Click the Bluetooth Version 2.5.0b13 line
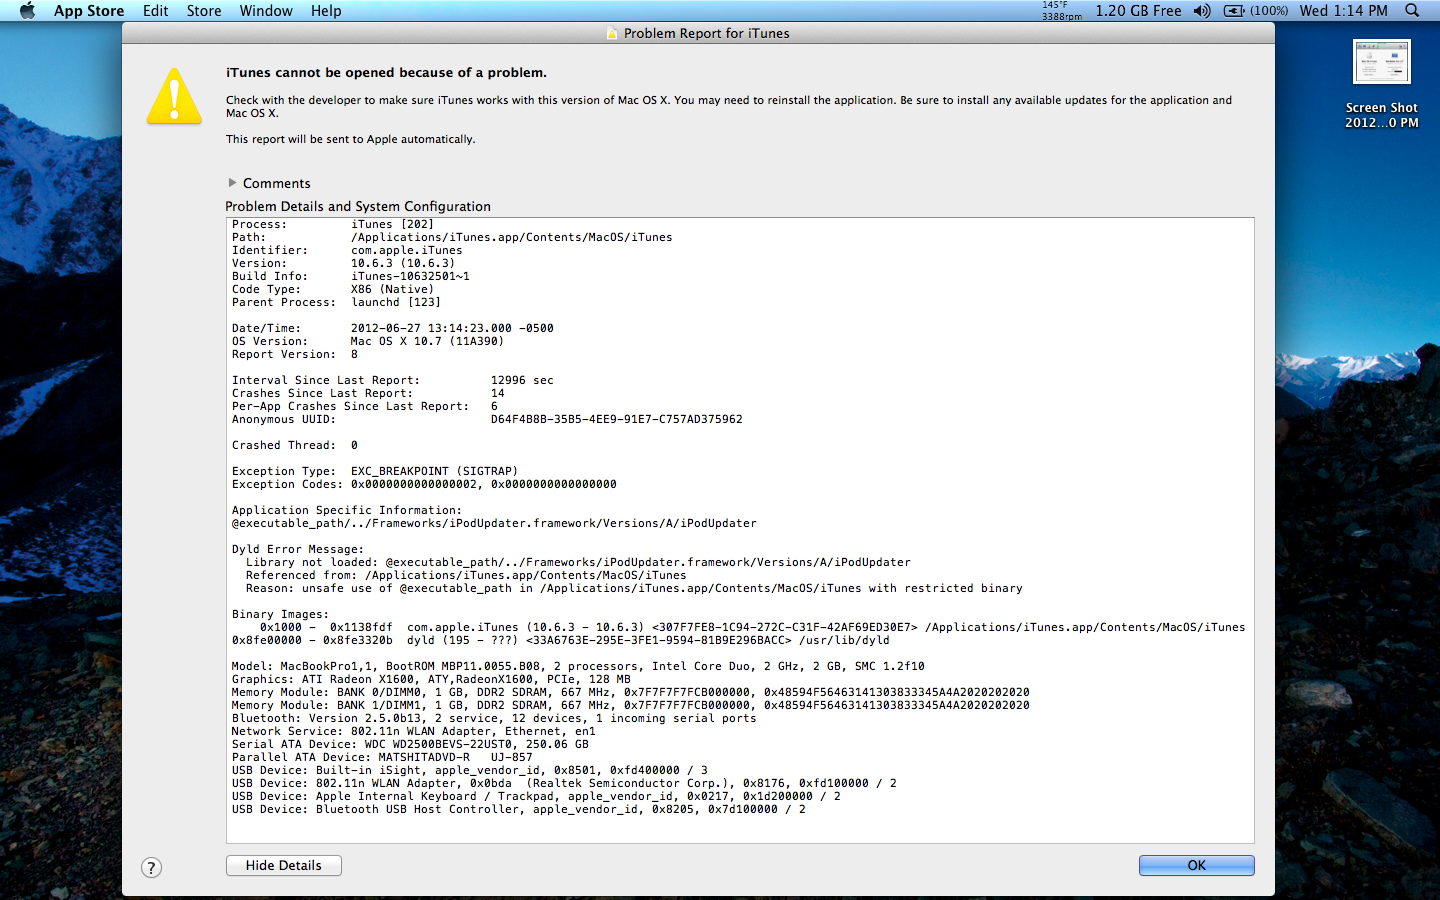Image resolution: width=1440 pixels, height=900 pixels. (x=494, y=719)
